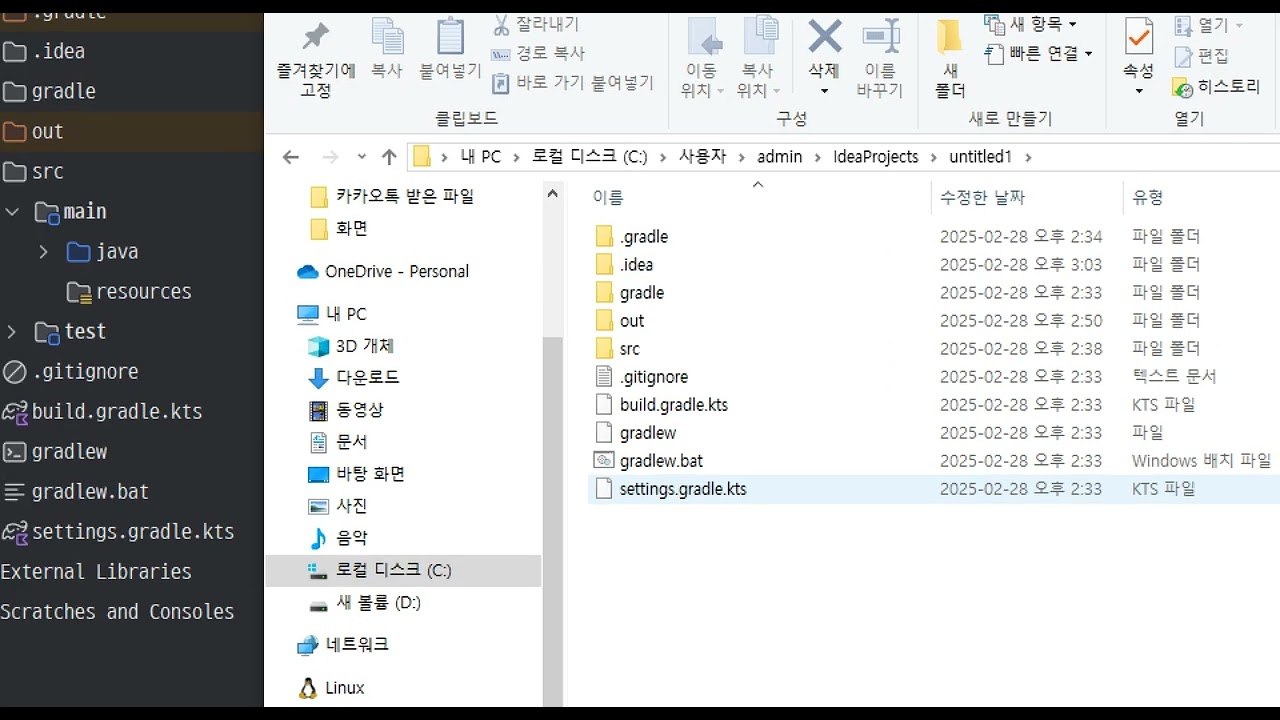Click Open (열기) in the ribbon

[1208, 25]
